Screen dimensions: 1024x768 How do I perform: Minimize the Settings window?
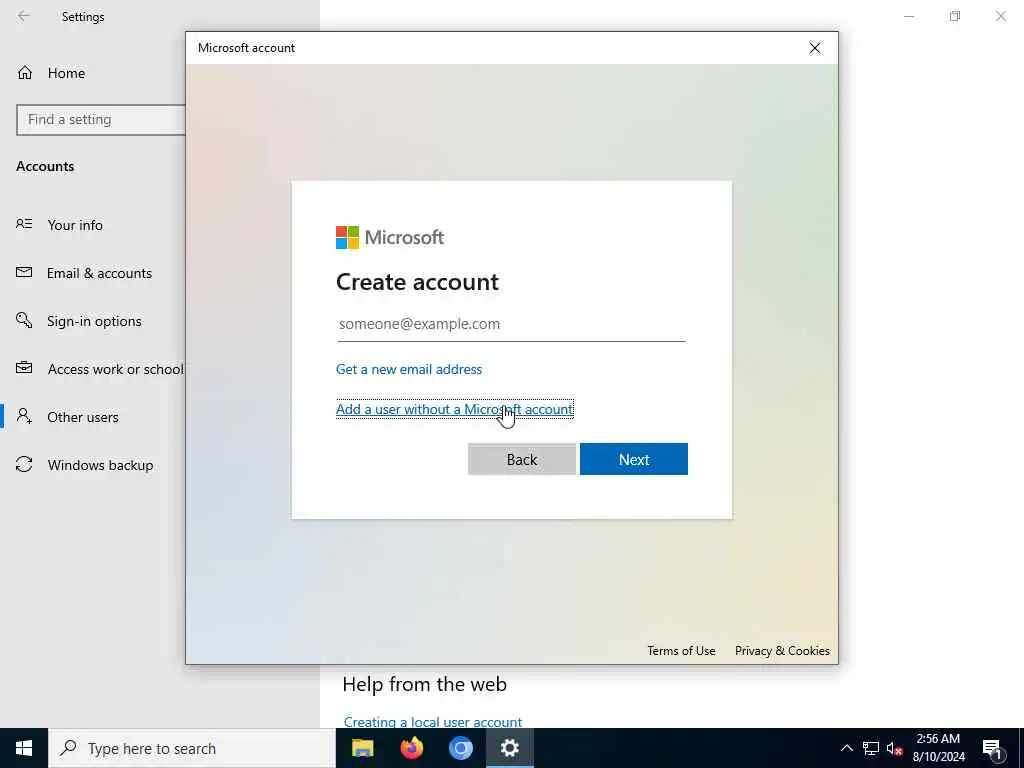coord(908,16)
